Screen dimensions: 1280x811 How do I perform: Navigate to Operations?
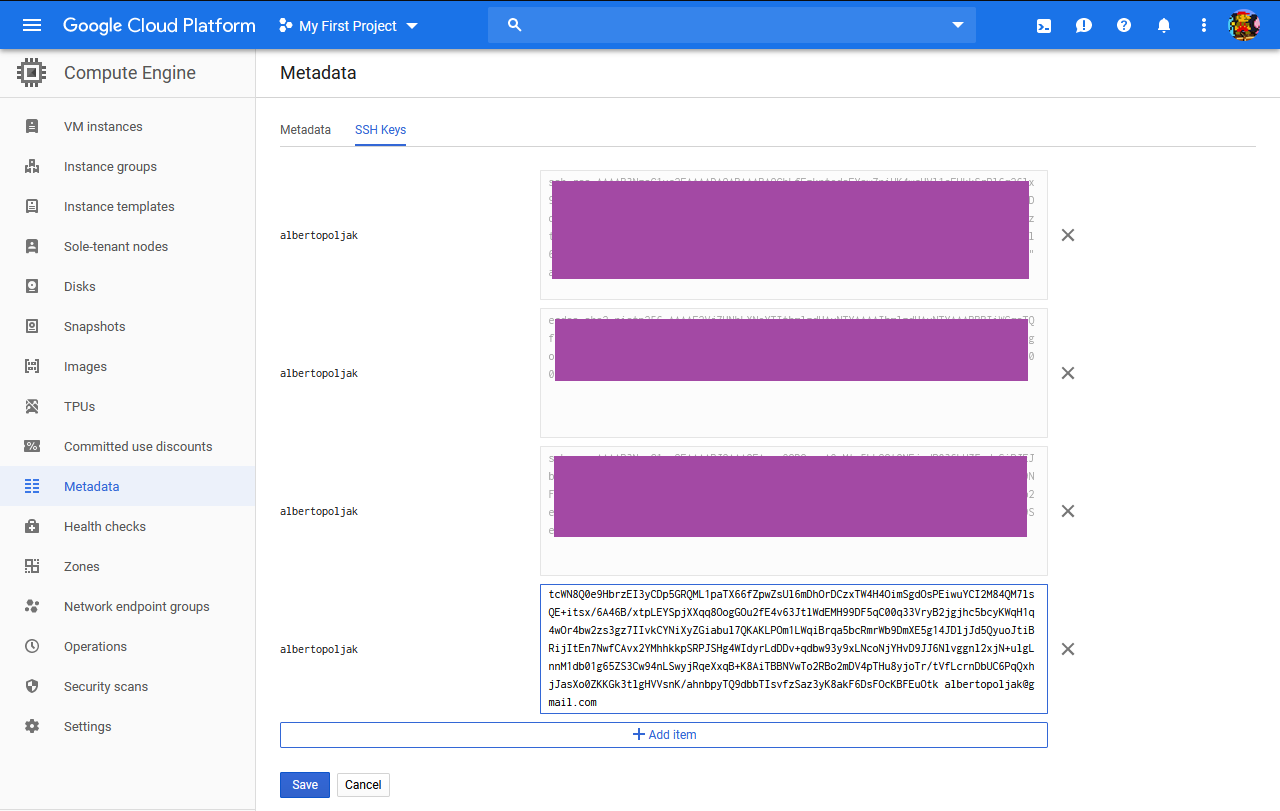95,647
